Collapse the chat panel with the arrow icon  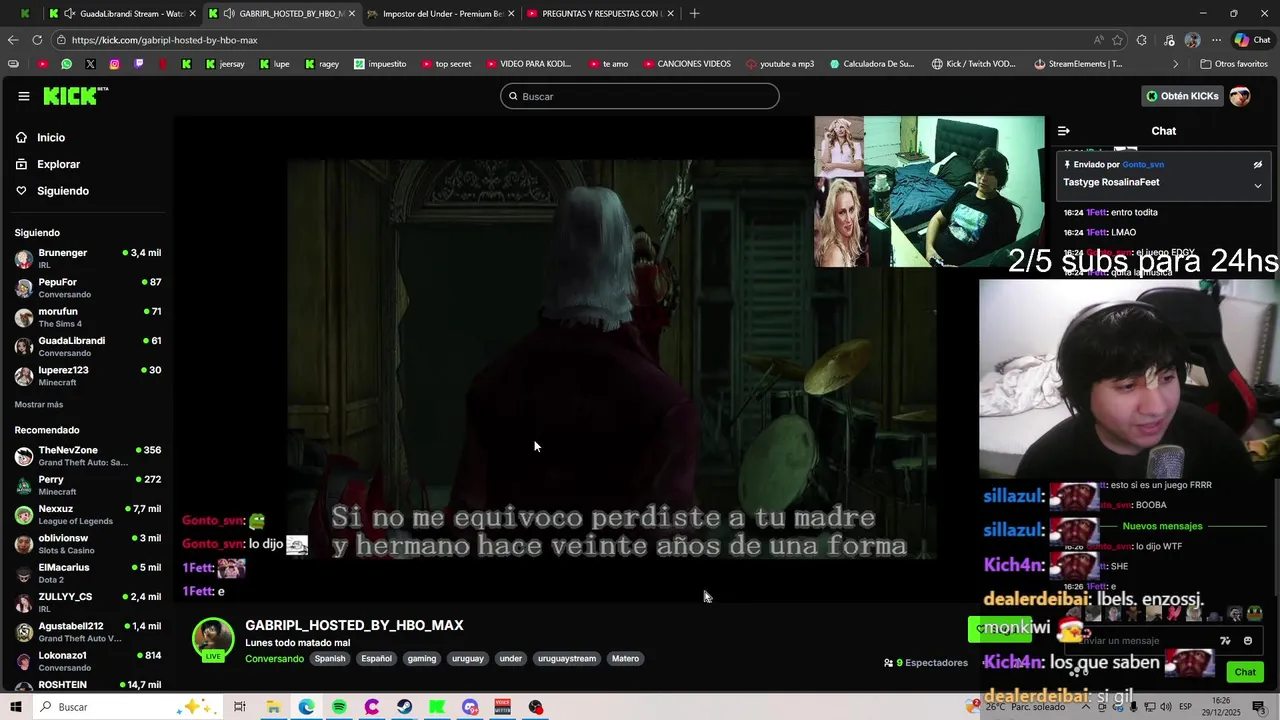(1063, 131)
